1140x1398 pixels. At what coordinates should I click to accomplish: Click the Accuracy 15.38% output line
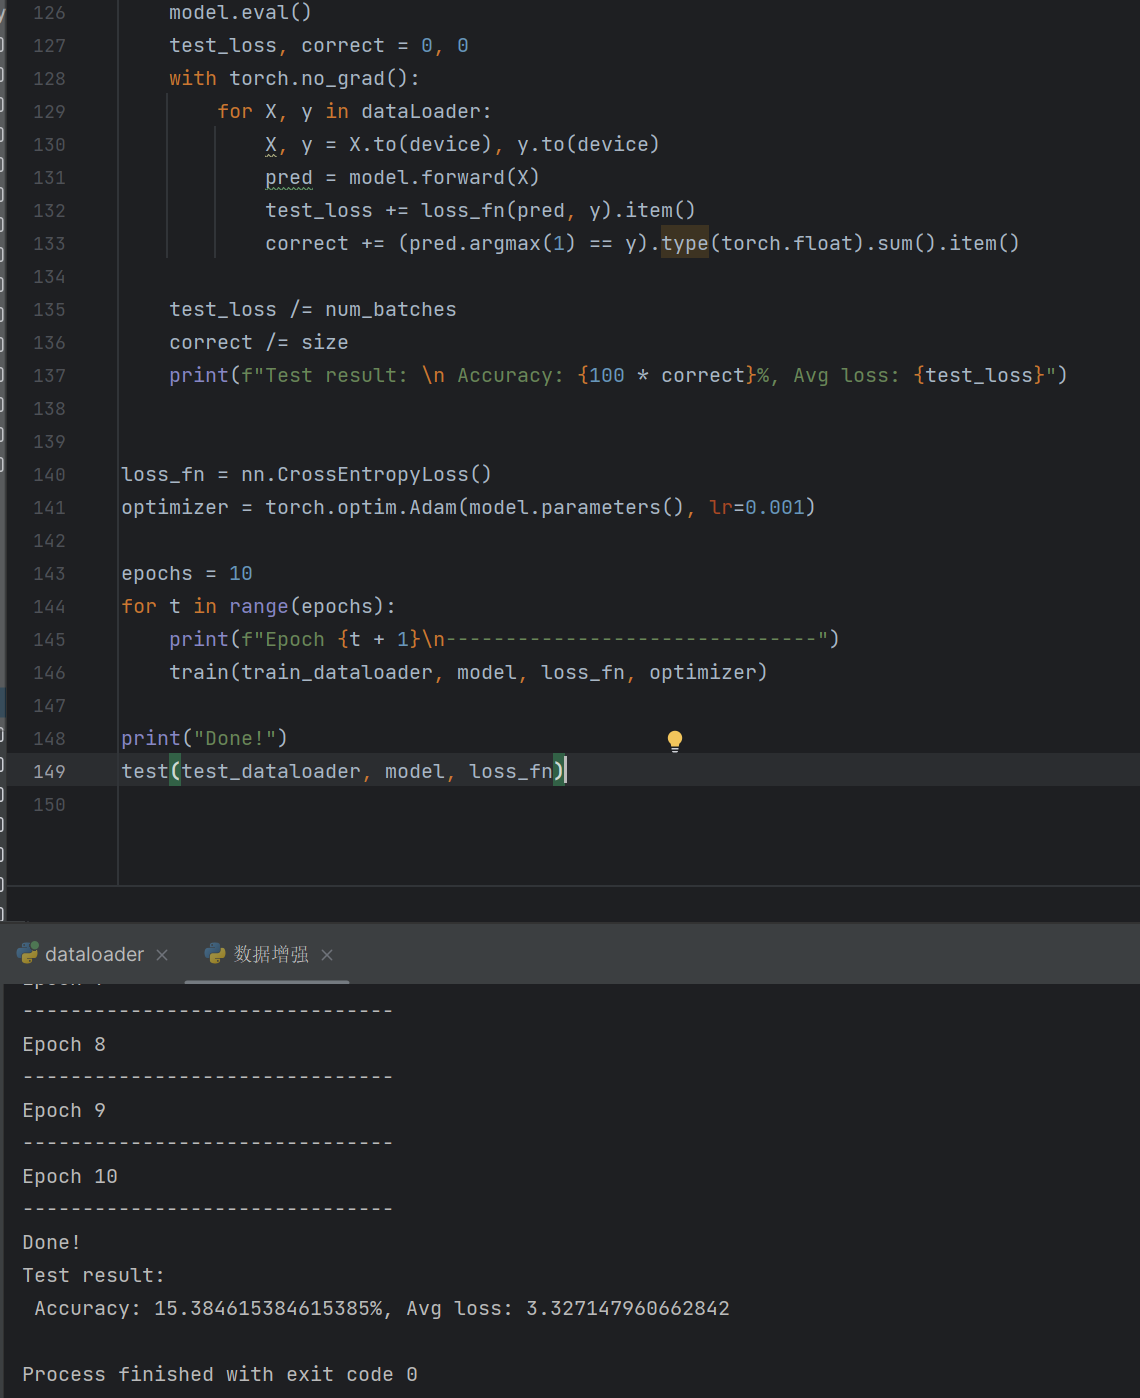(x=382, y=1308)
